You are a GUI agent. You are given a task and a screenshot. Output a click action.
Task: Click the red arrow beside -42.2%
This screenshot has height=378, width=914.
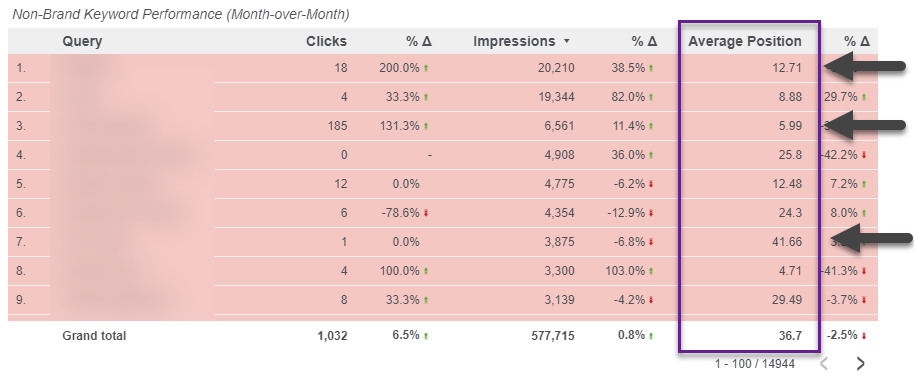coord(864,155)
